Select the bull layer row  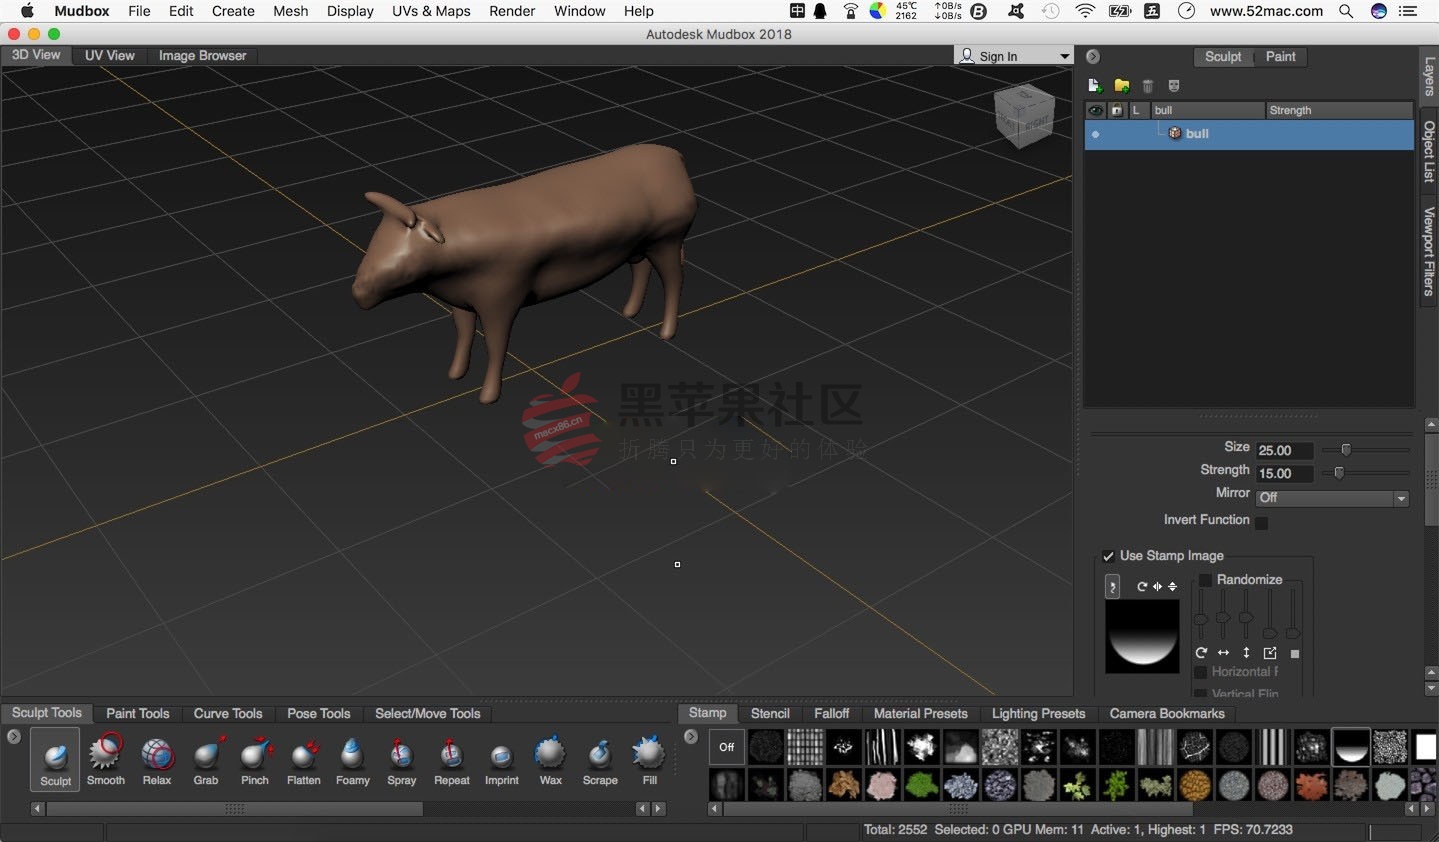pyautogui.click(x=1250, y=134)
